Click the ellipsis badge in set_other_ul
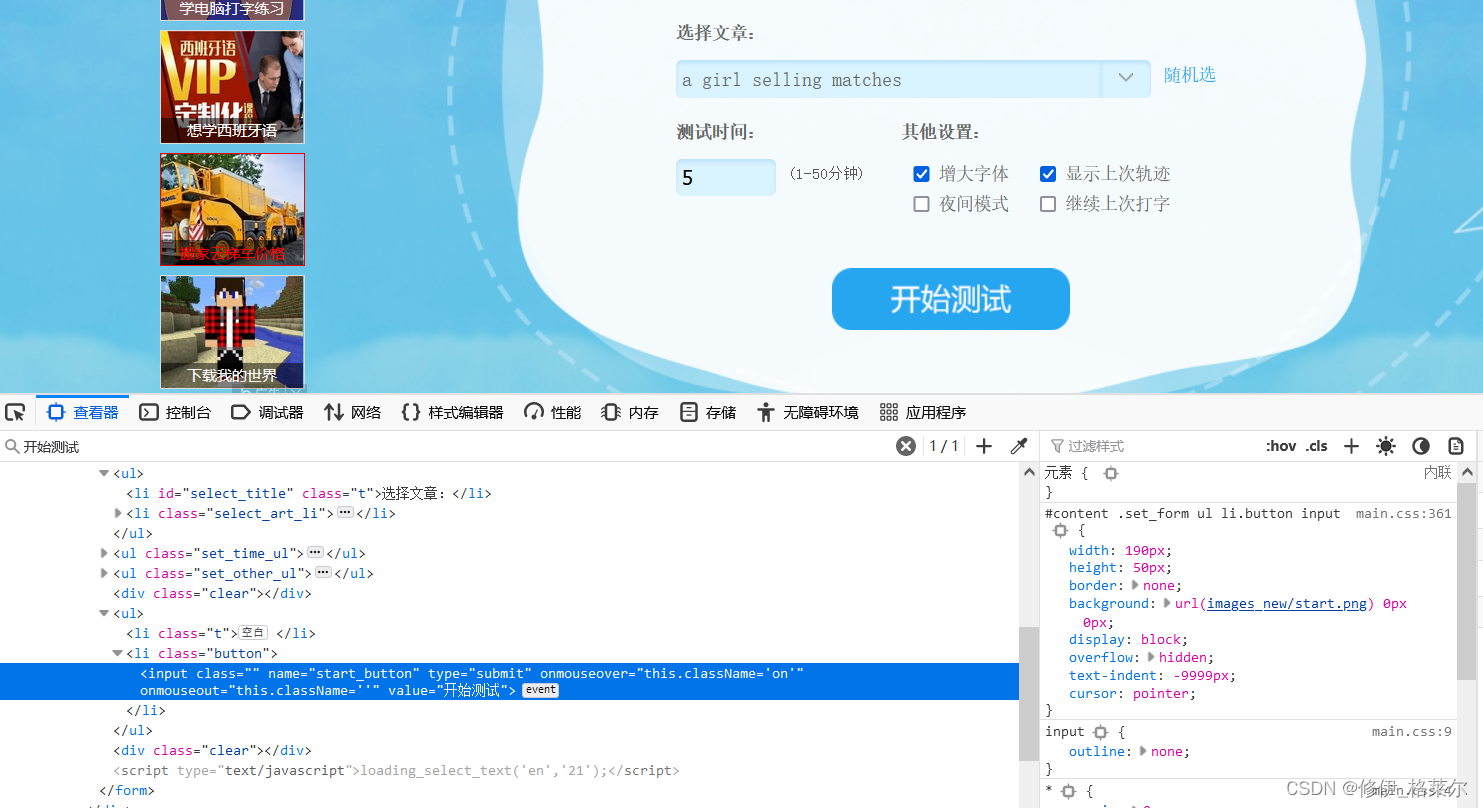The image size is (1483, 808). click(x=323, y=573)
